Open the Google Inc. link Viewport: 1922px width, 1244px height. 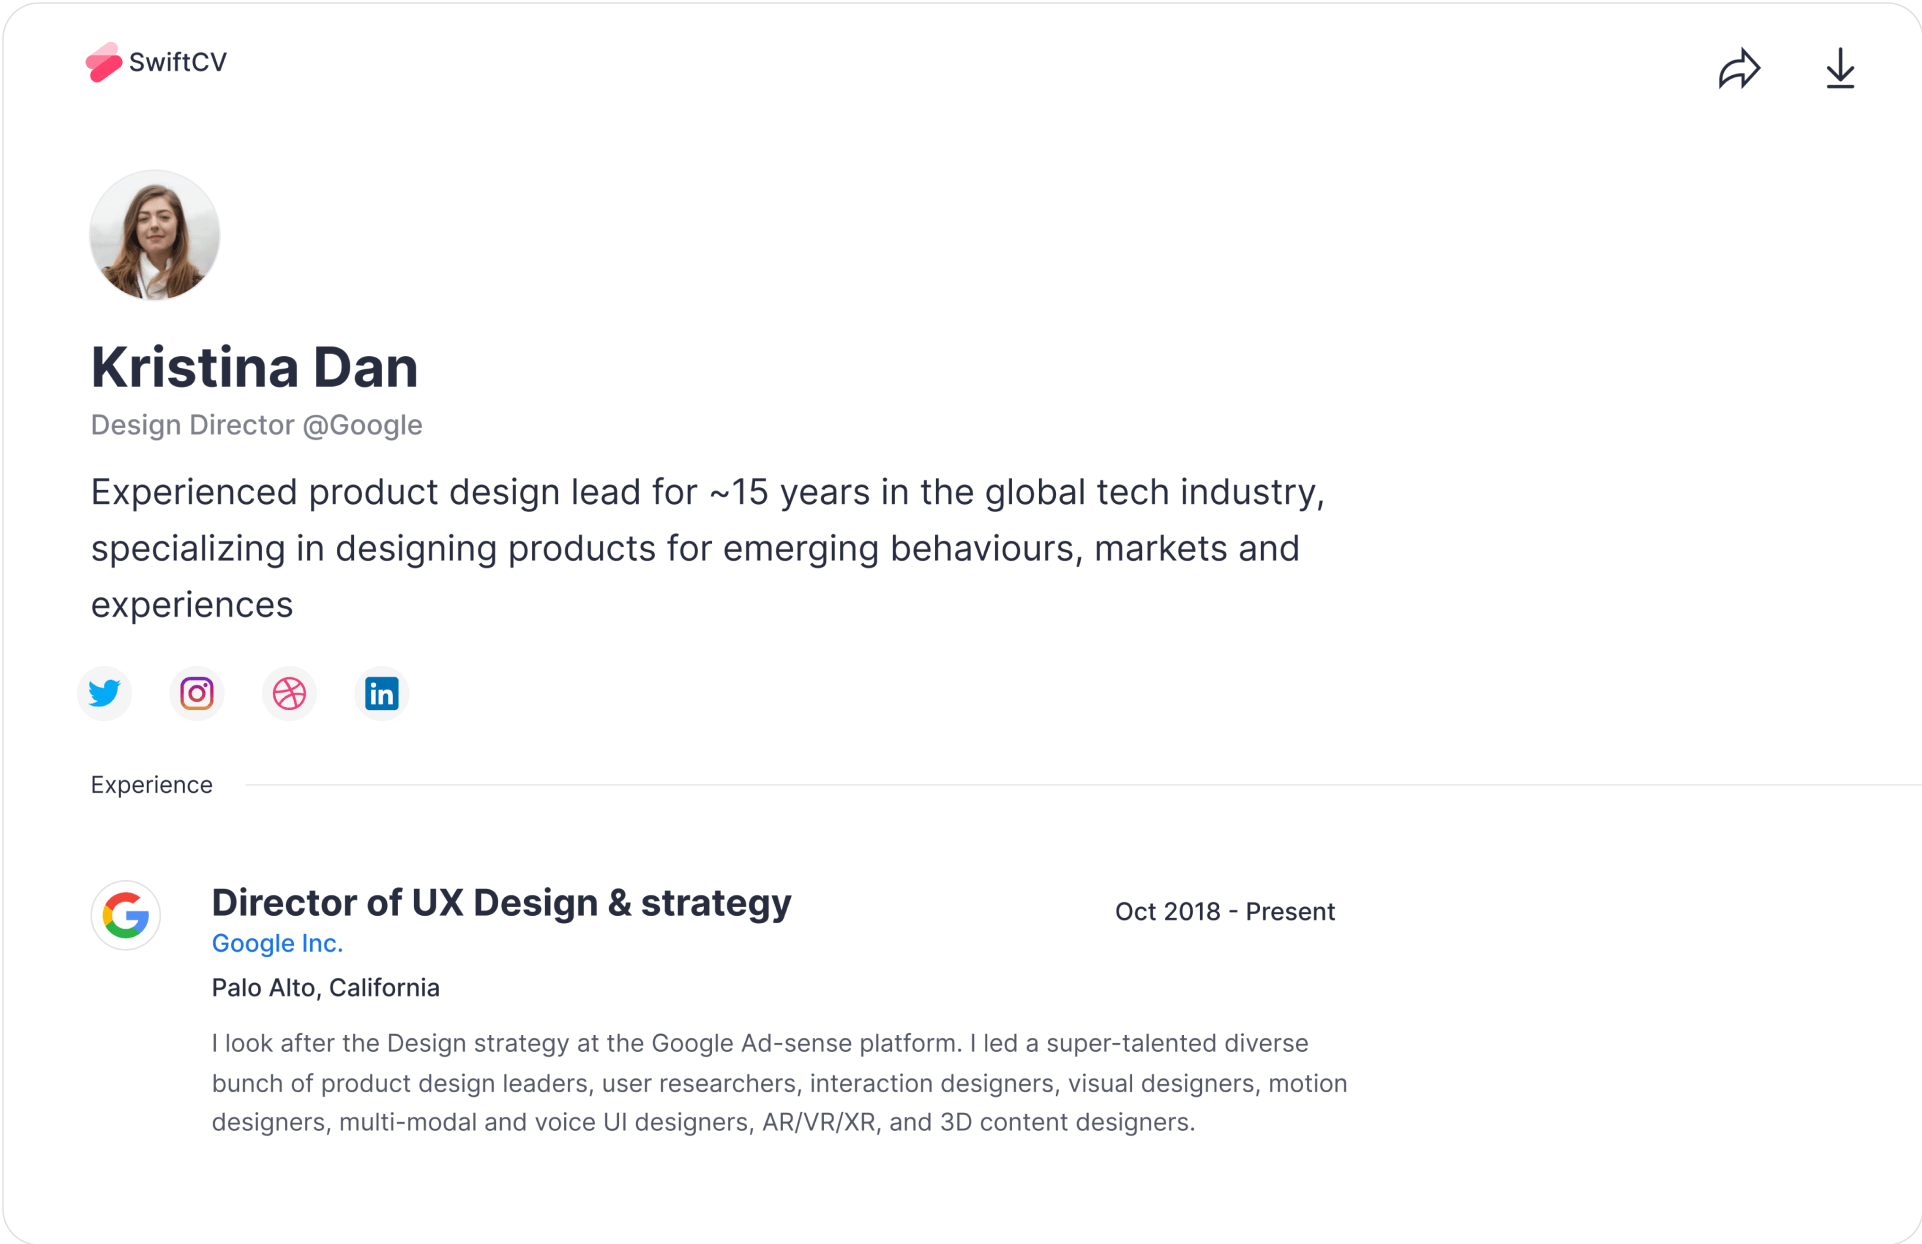(x=277, y=943)
